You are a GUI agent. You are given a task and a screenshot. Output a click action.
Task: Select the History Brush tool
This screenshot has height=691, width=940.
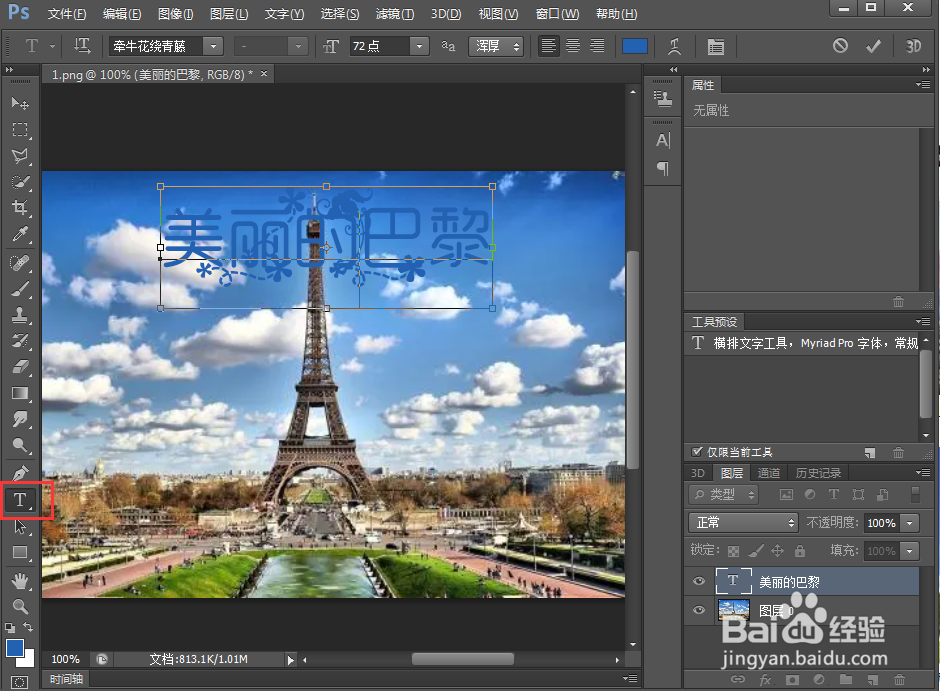tap(20, 341)
